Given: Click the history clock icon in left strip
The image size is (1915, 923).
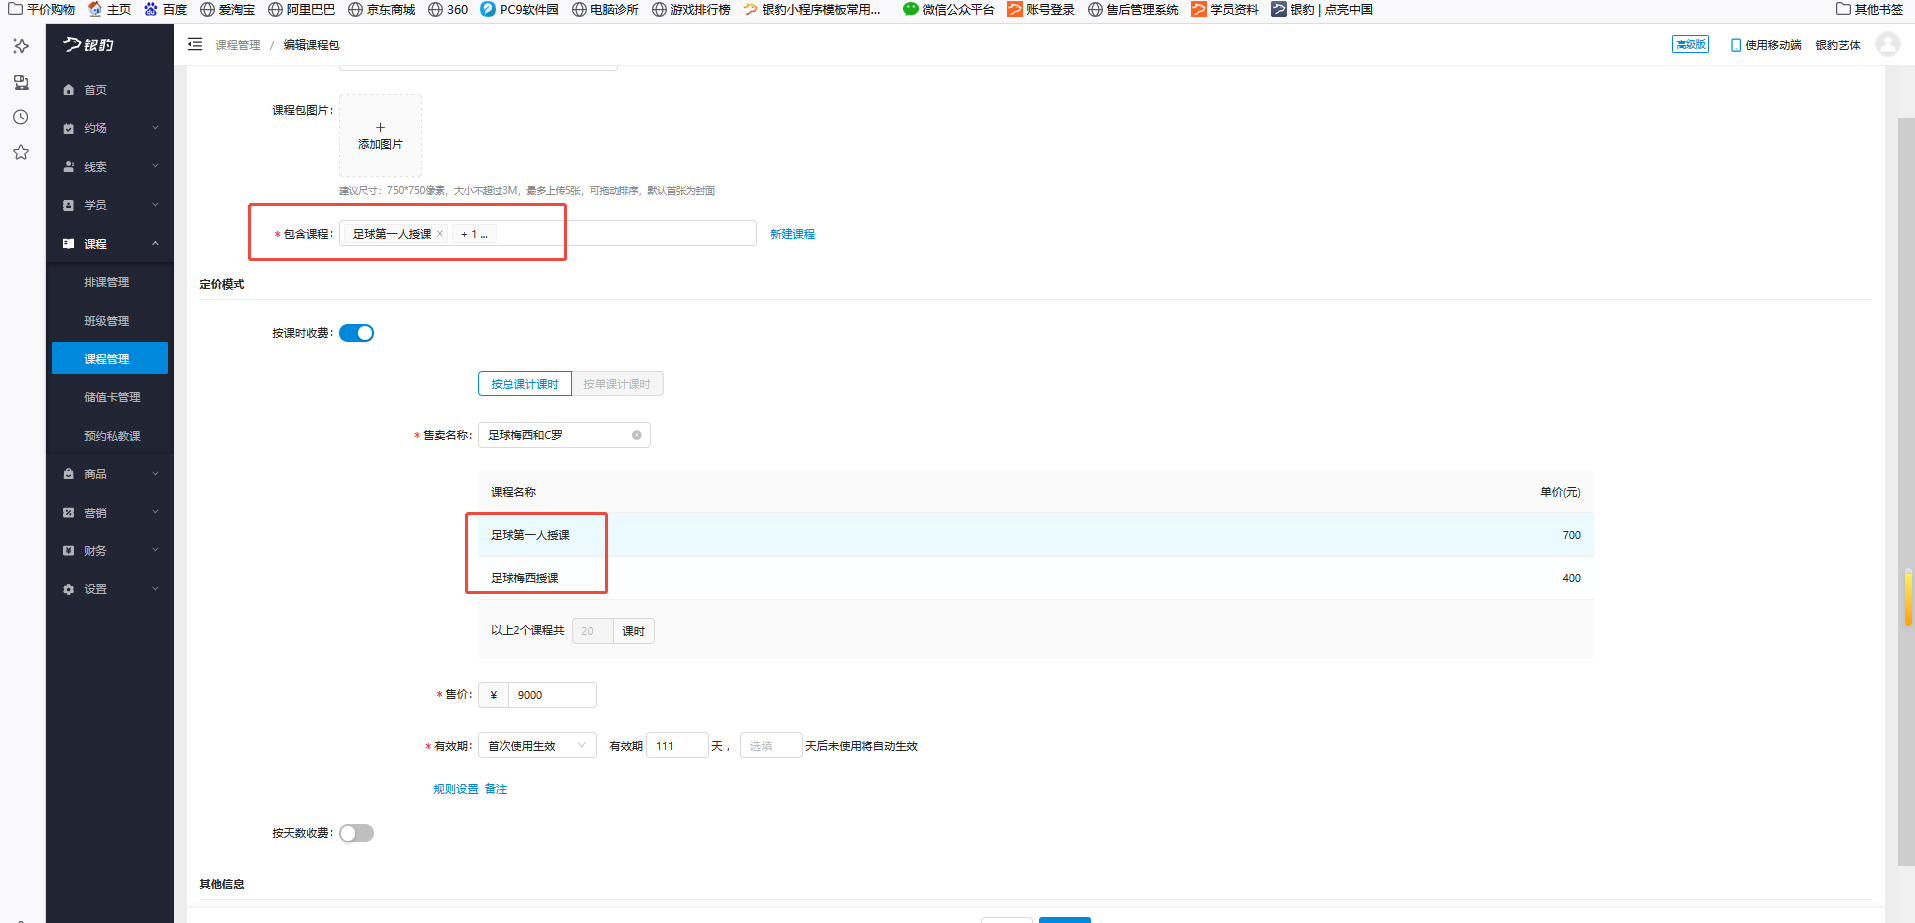Looking at the screenshot, I should pos(21,117).
